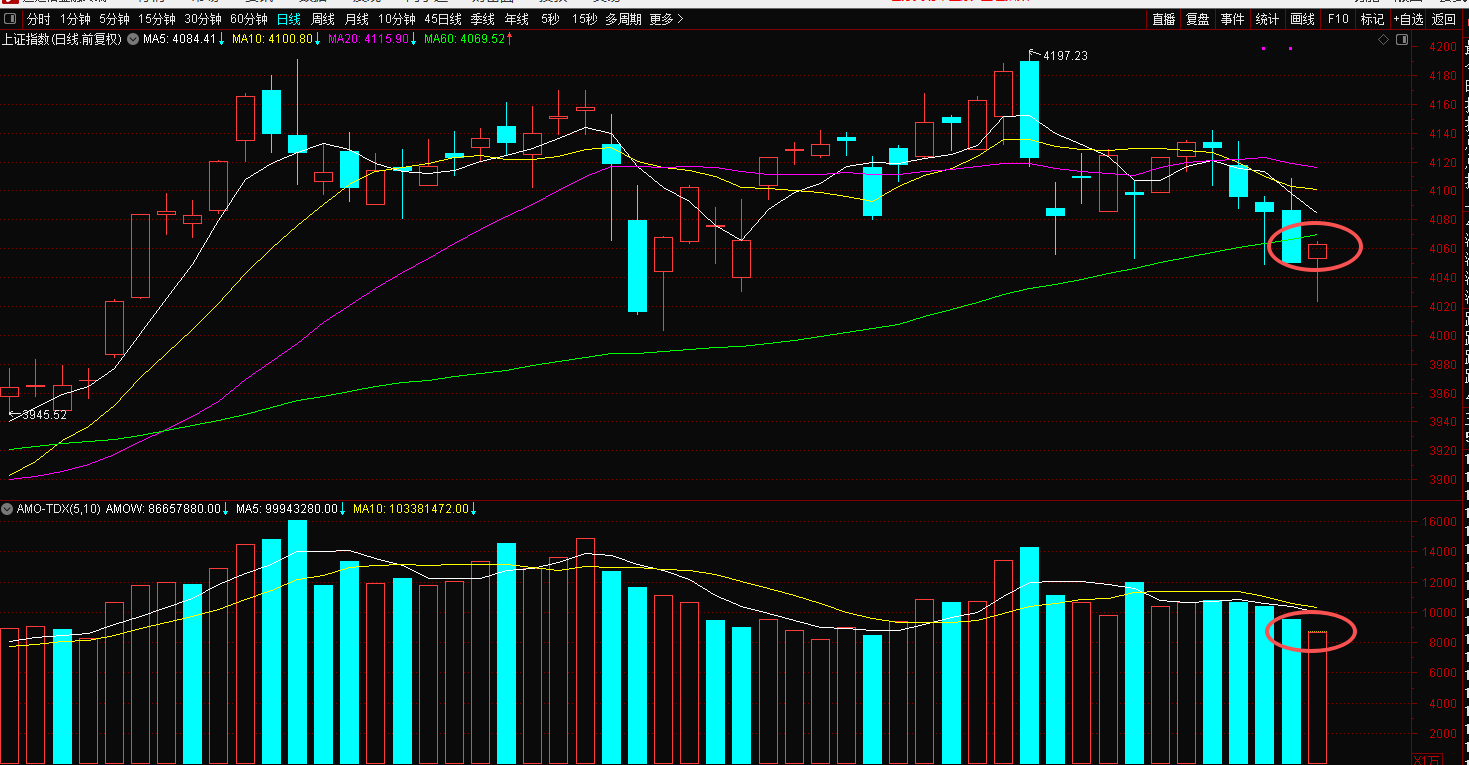
Task: Click the flag marker at 4197.23 high
Action: 1034,53
